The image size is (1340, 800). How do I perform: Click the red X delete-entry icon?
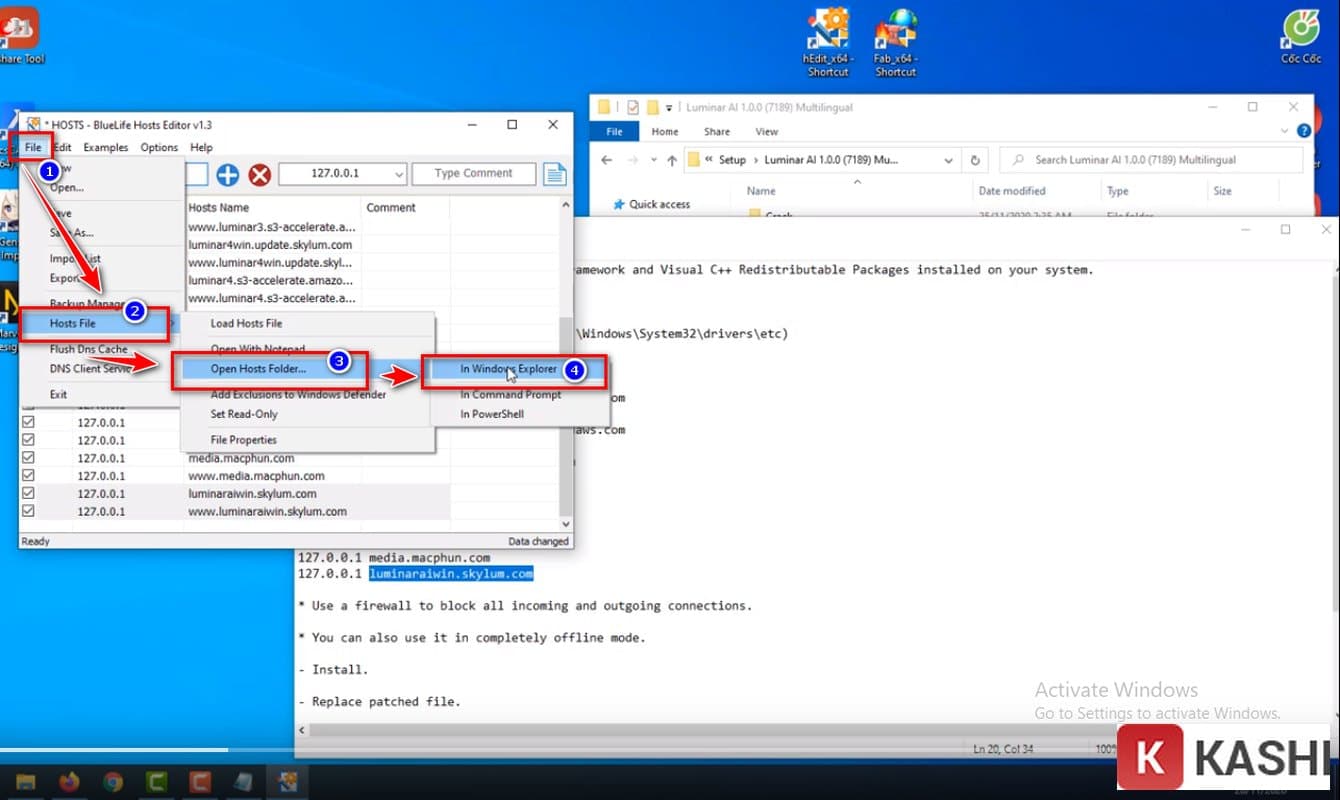pyautogui.click(x=259, y=175)
